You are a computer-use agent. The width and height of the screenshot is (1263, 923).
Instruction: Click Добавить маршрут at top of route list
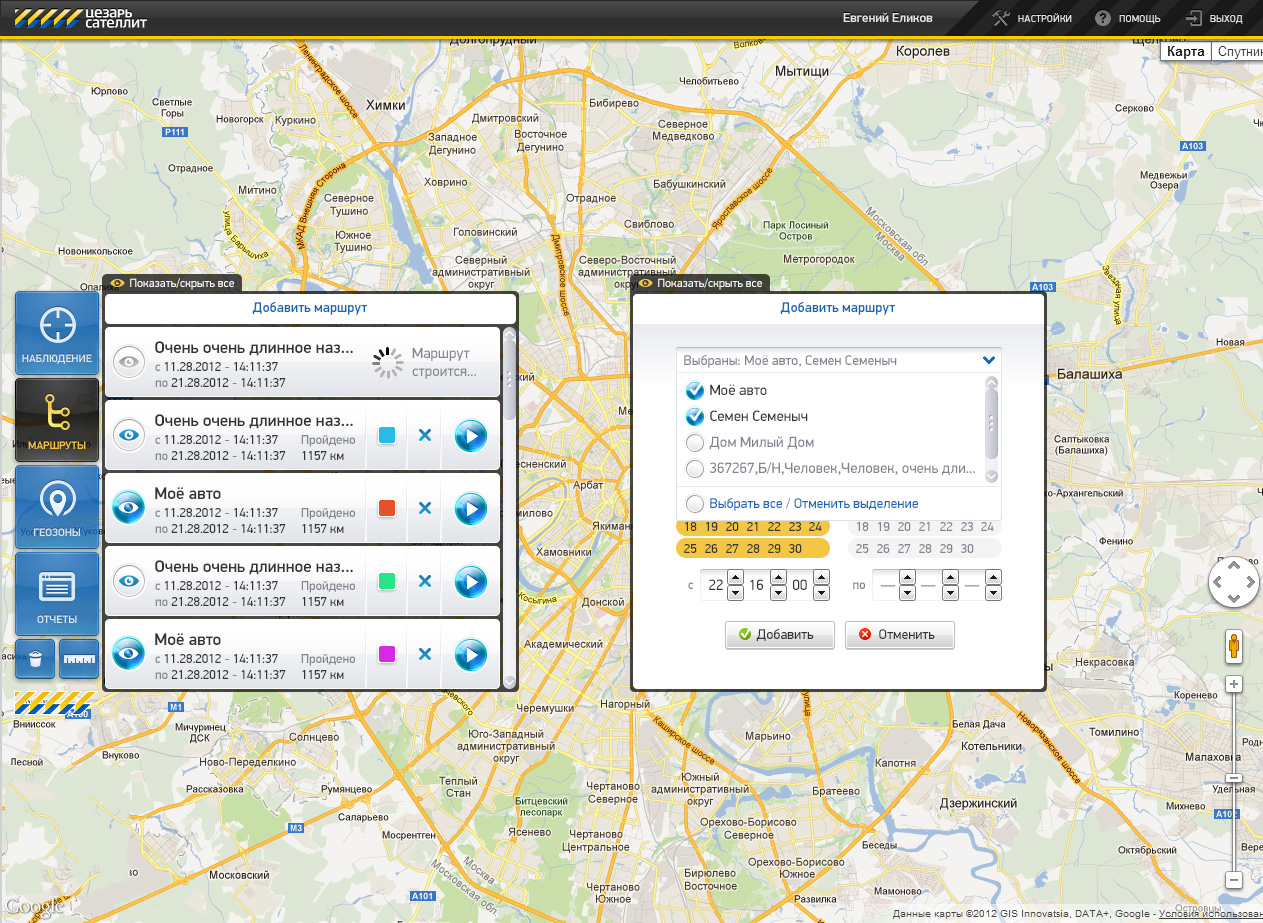point(310,308)
